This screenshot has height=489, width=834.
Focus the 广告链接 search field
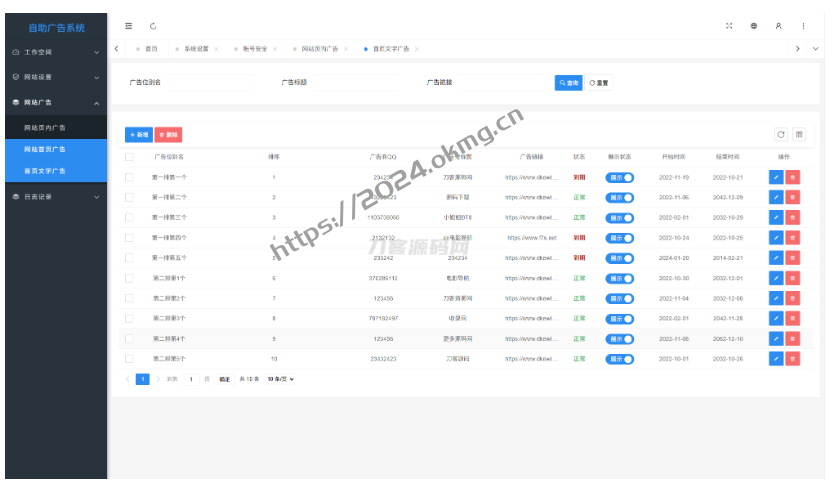502,83
